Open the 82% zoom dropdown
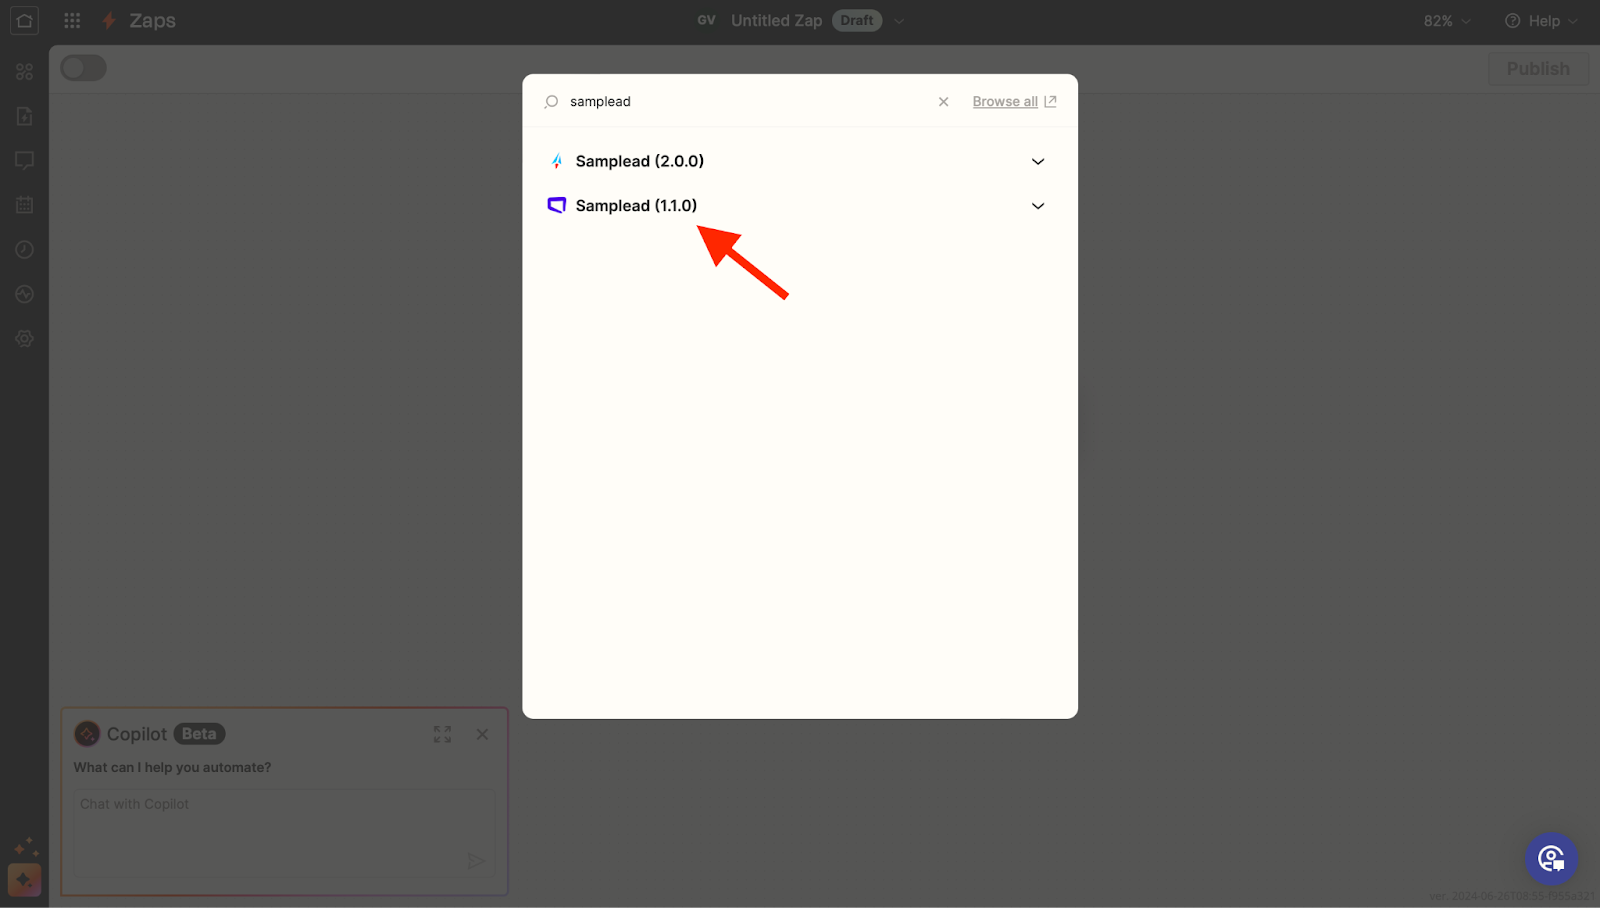1600x908 pixels. 1447,21
